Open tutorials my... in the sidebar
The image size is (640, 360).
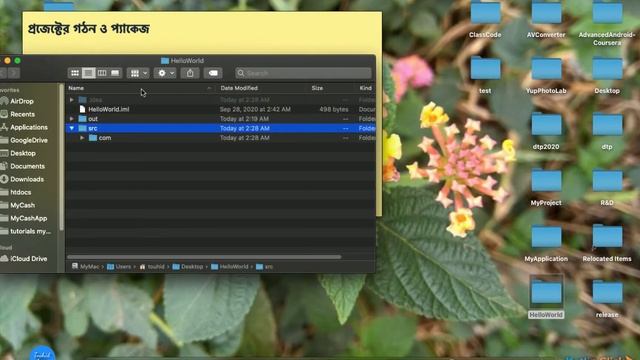[x=31, y=231]
